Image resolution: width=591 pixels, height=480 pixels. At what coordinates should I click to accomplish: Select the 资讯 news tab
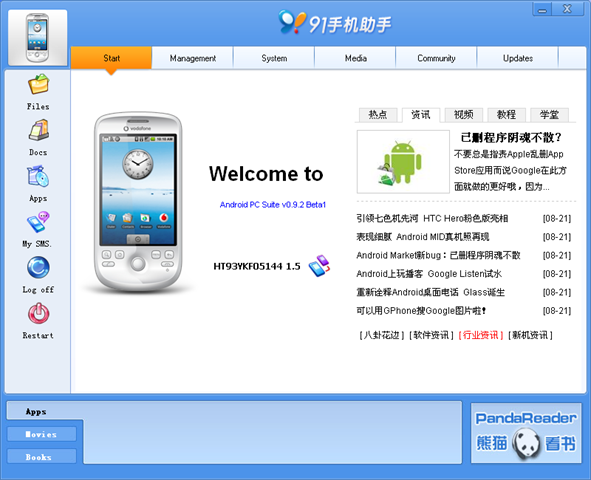[x=421, y=115]
